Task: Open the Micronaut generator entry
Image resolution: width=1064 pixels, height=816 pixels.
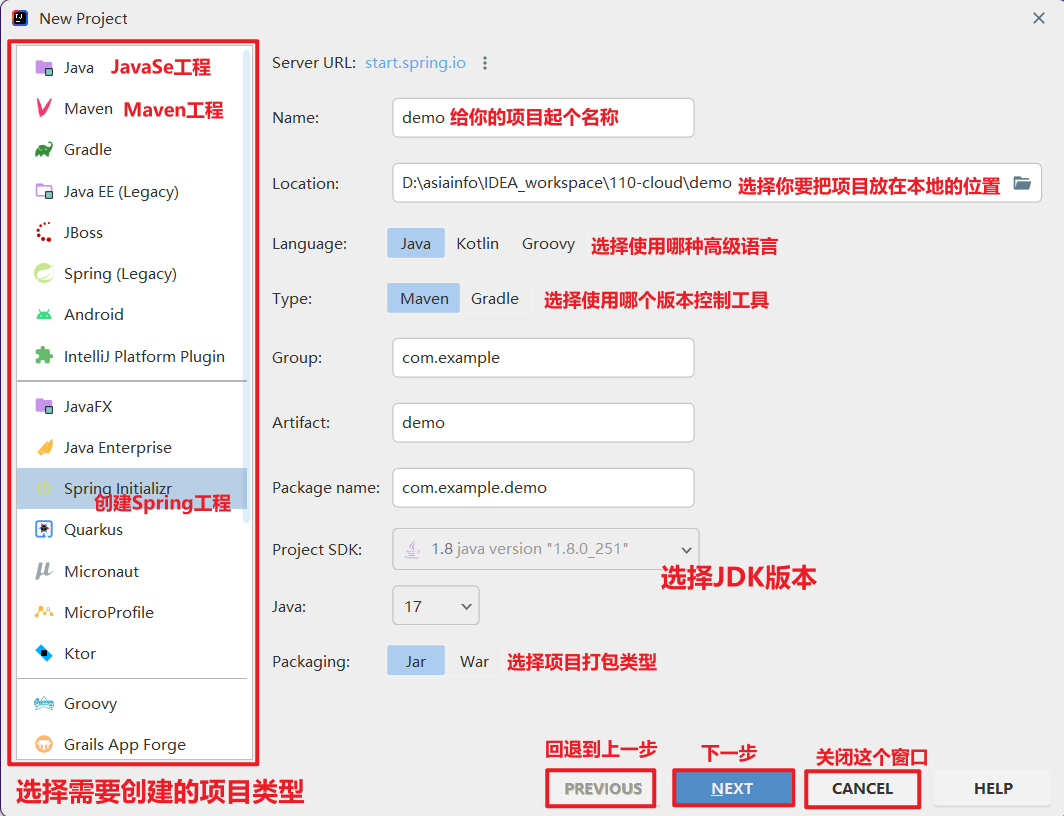Action: click(132, 571)
